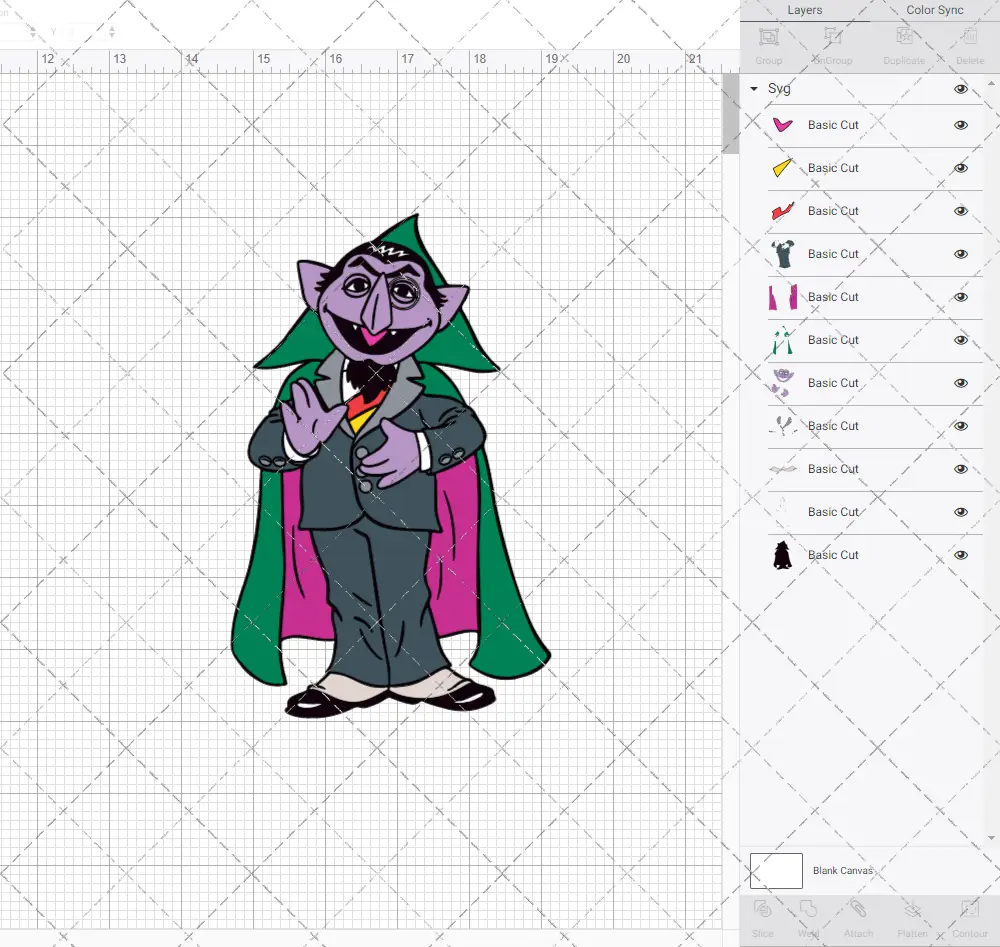This screenshot has height=947, width=1000.
Task: Select the purple face layer thumbnail
Action: point(783,383)
